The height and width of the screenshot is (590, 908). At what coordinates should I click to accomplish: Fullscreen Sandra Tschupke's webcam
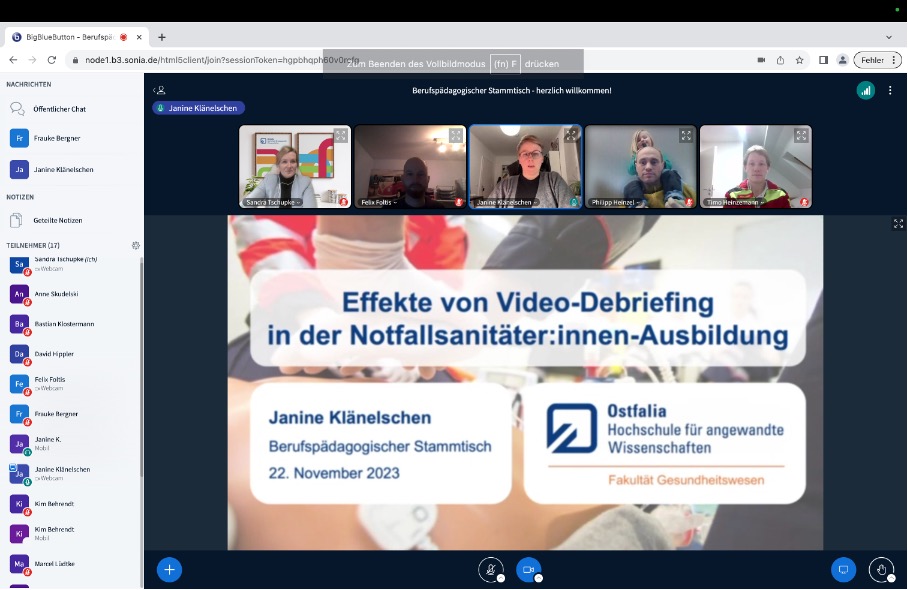tap(340, 135)
